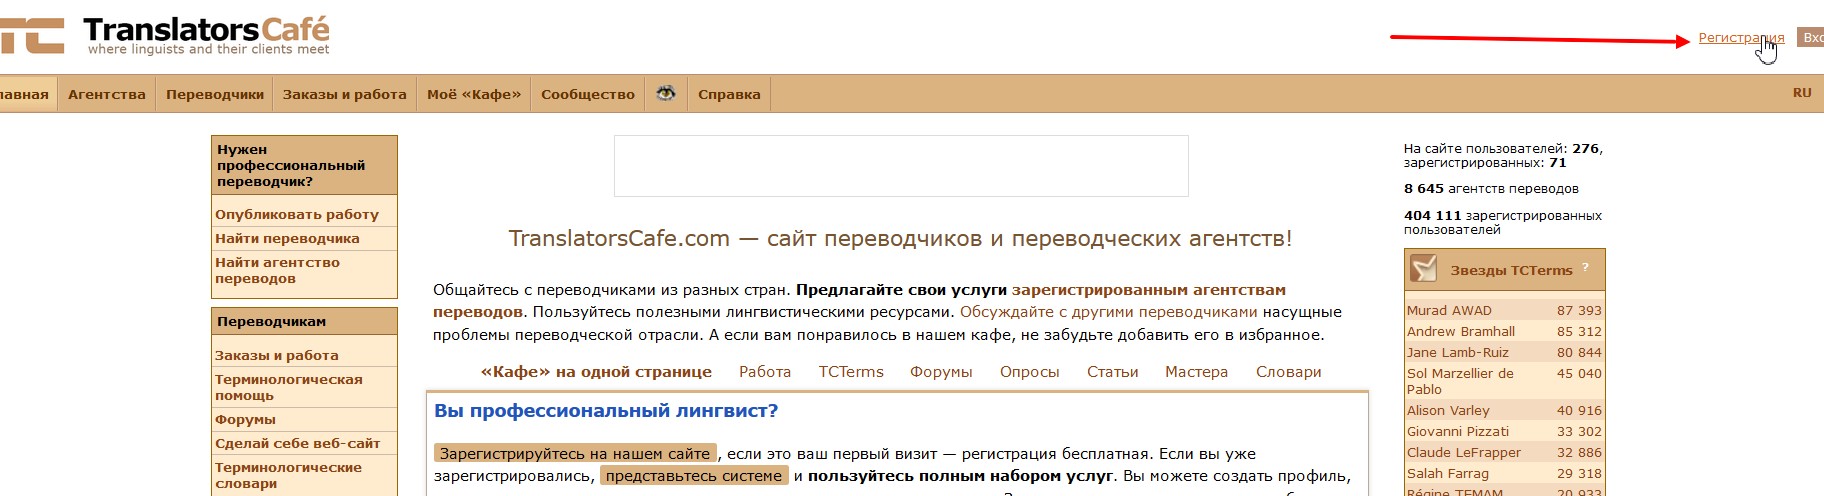
Task: Switch to the Опросы tab
Action: point(1030,371)
